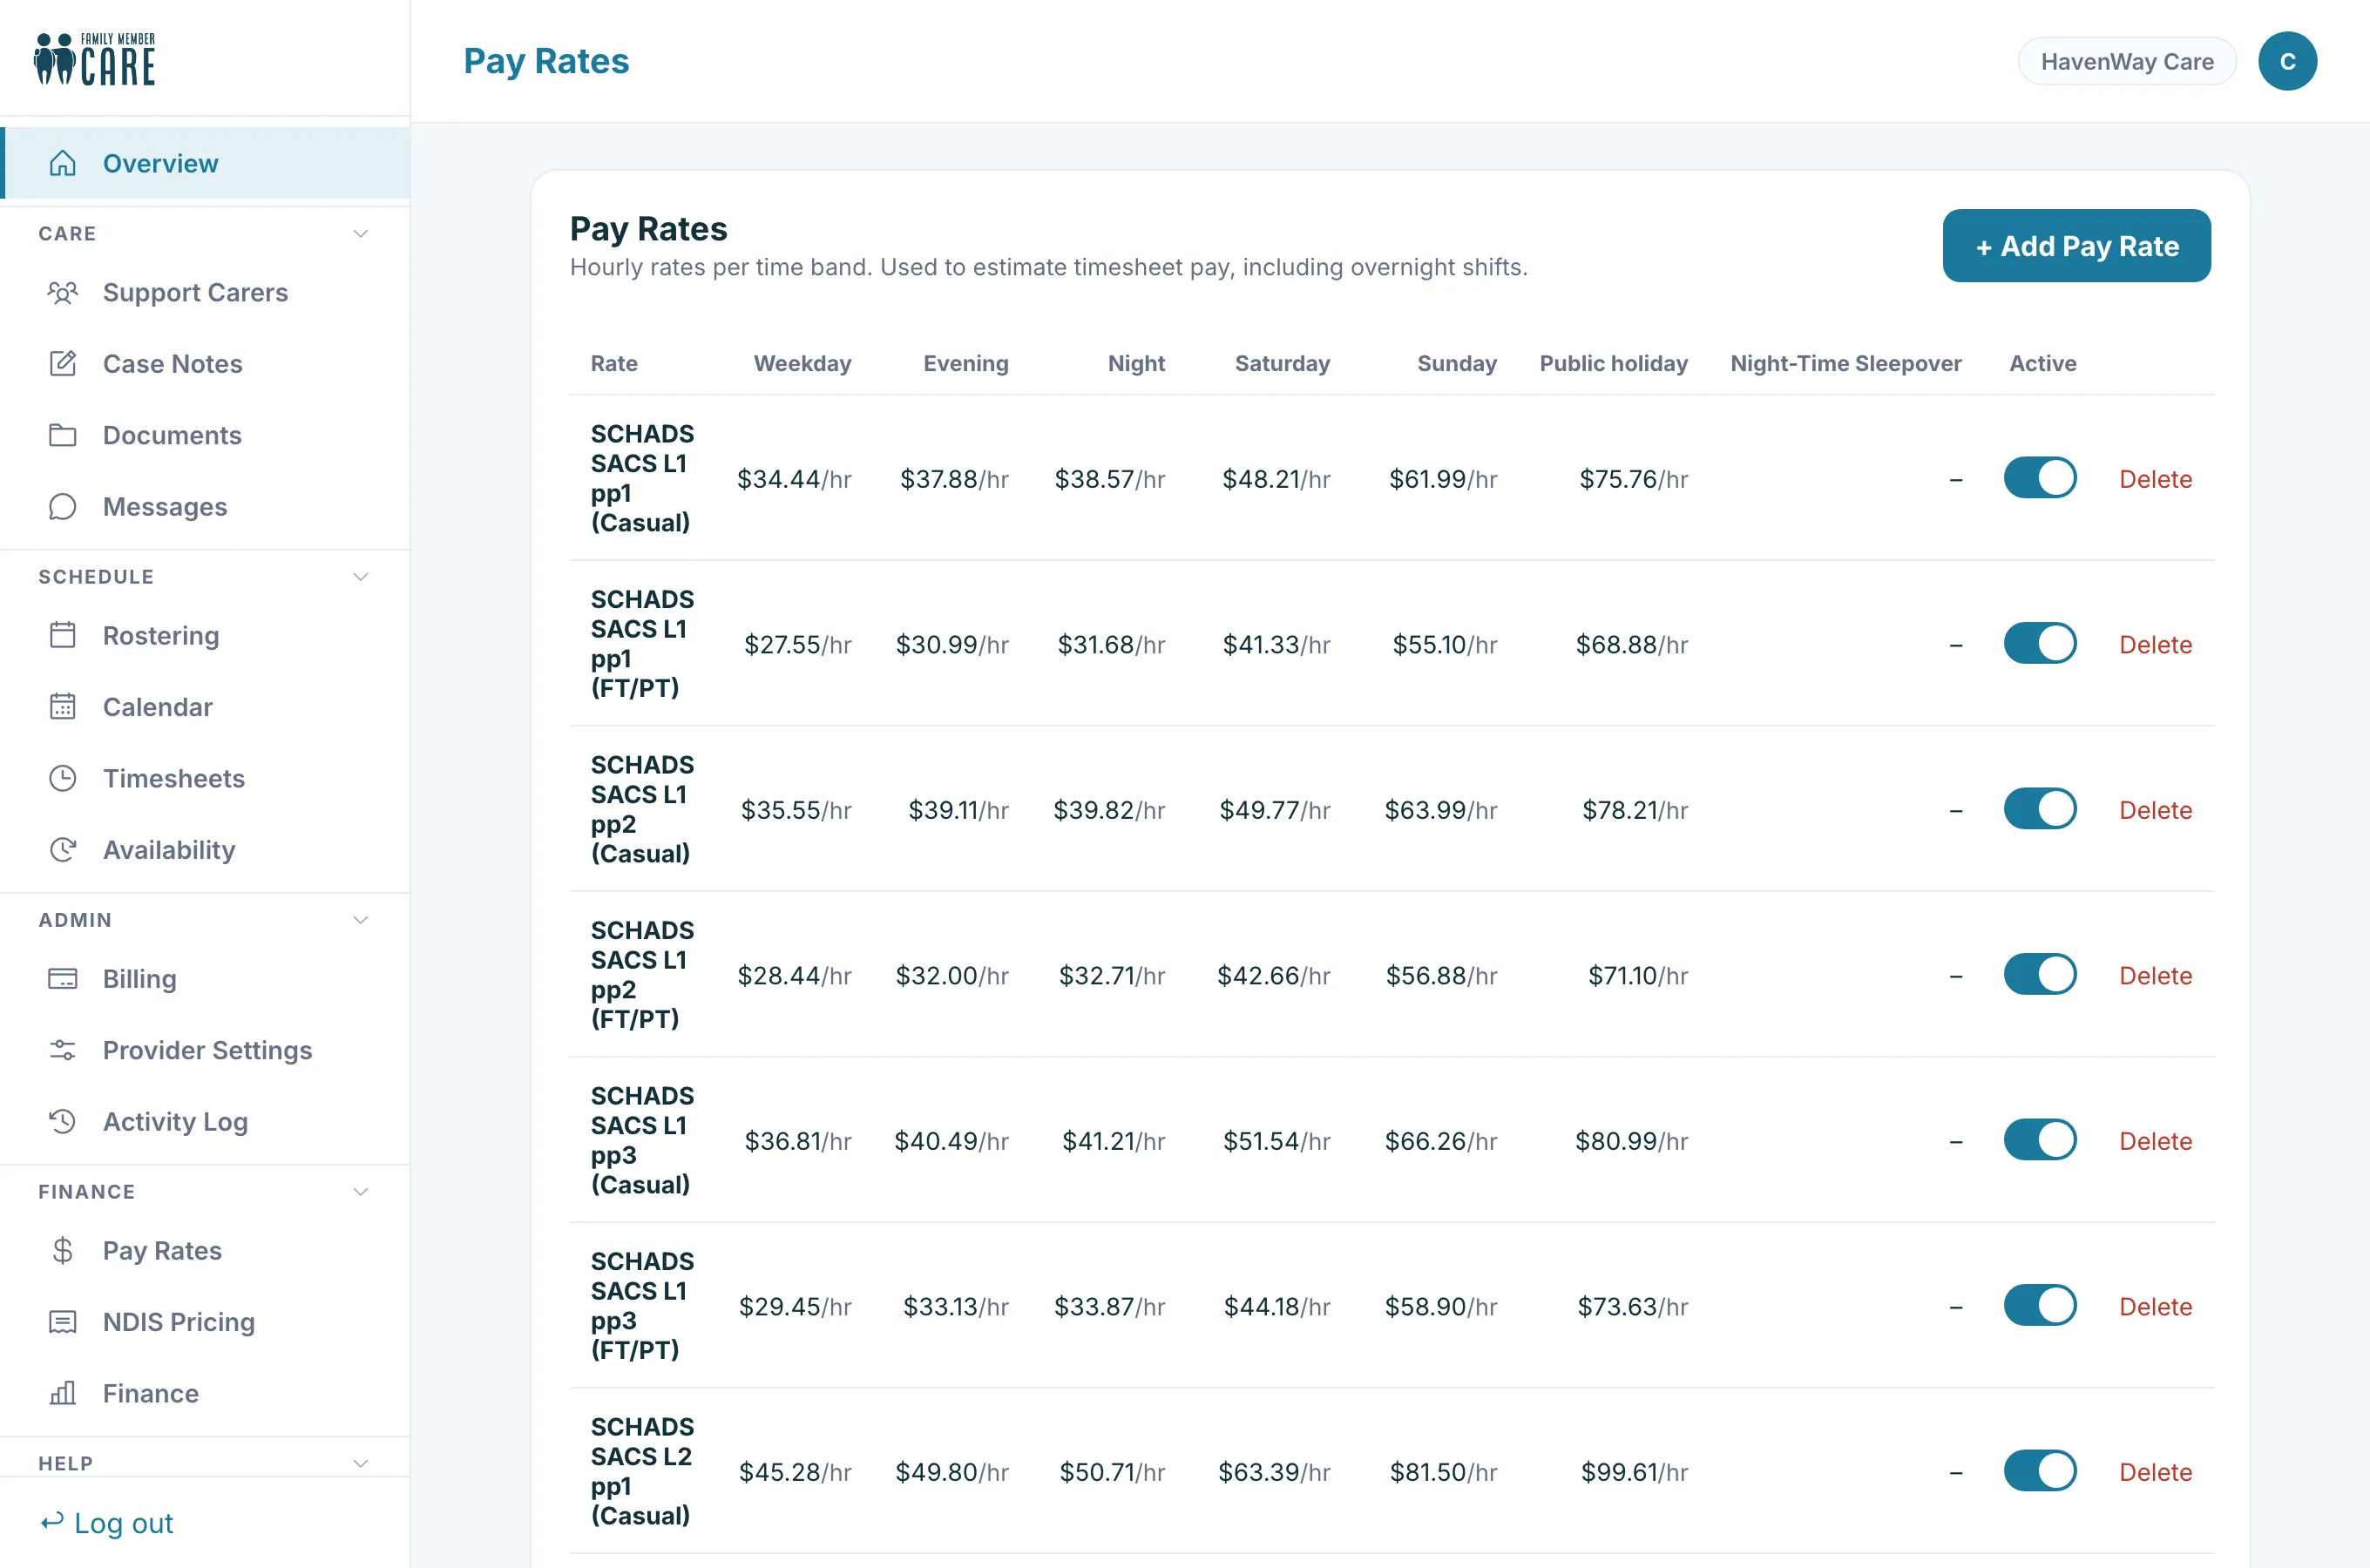Image resolution: width=2370 pixels, height=1568 pixels.
Task: Open the HavenWay Care provider selector
Action: (x=2127, y=61)
